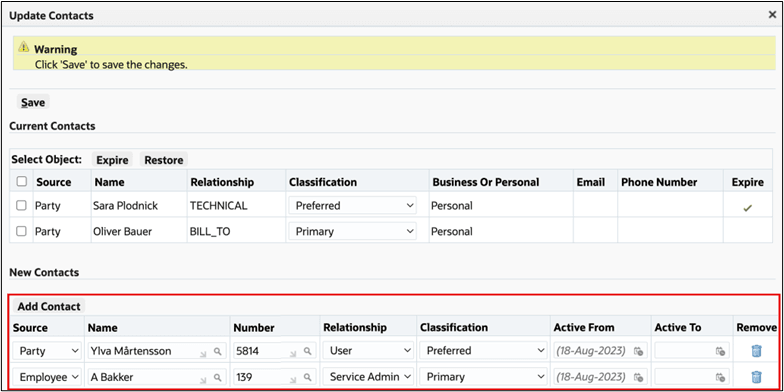Click search icon in A Bakker name field
This screenshot has height=392, width=784.
(218, 377)
